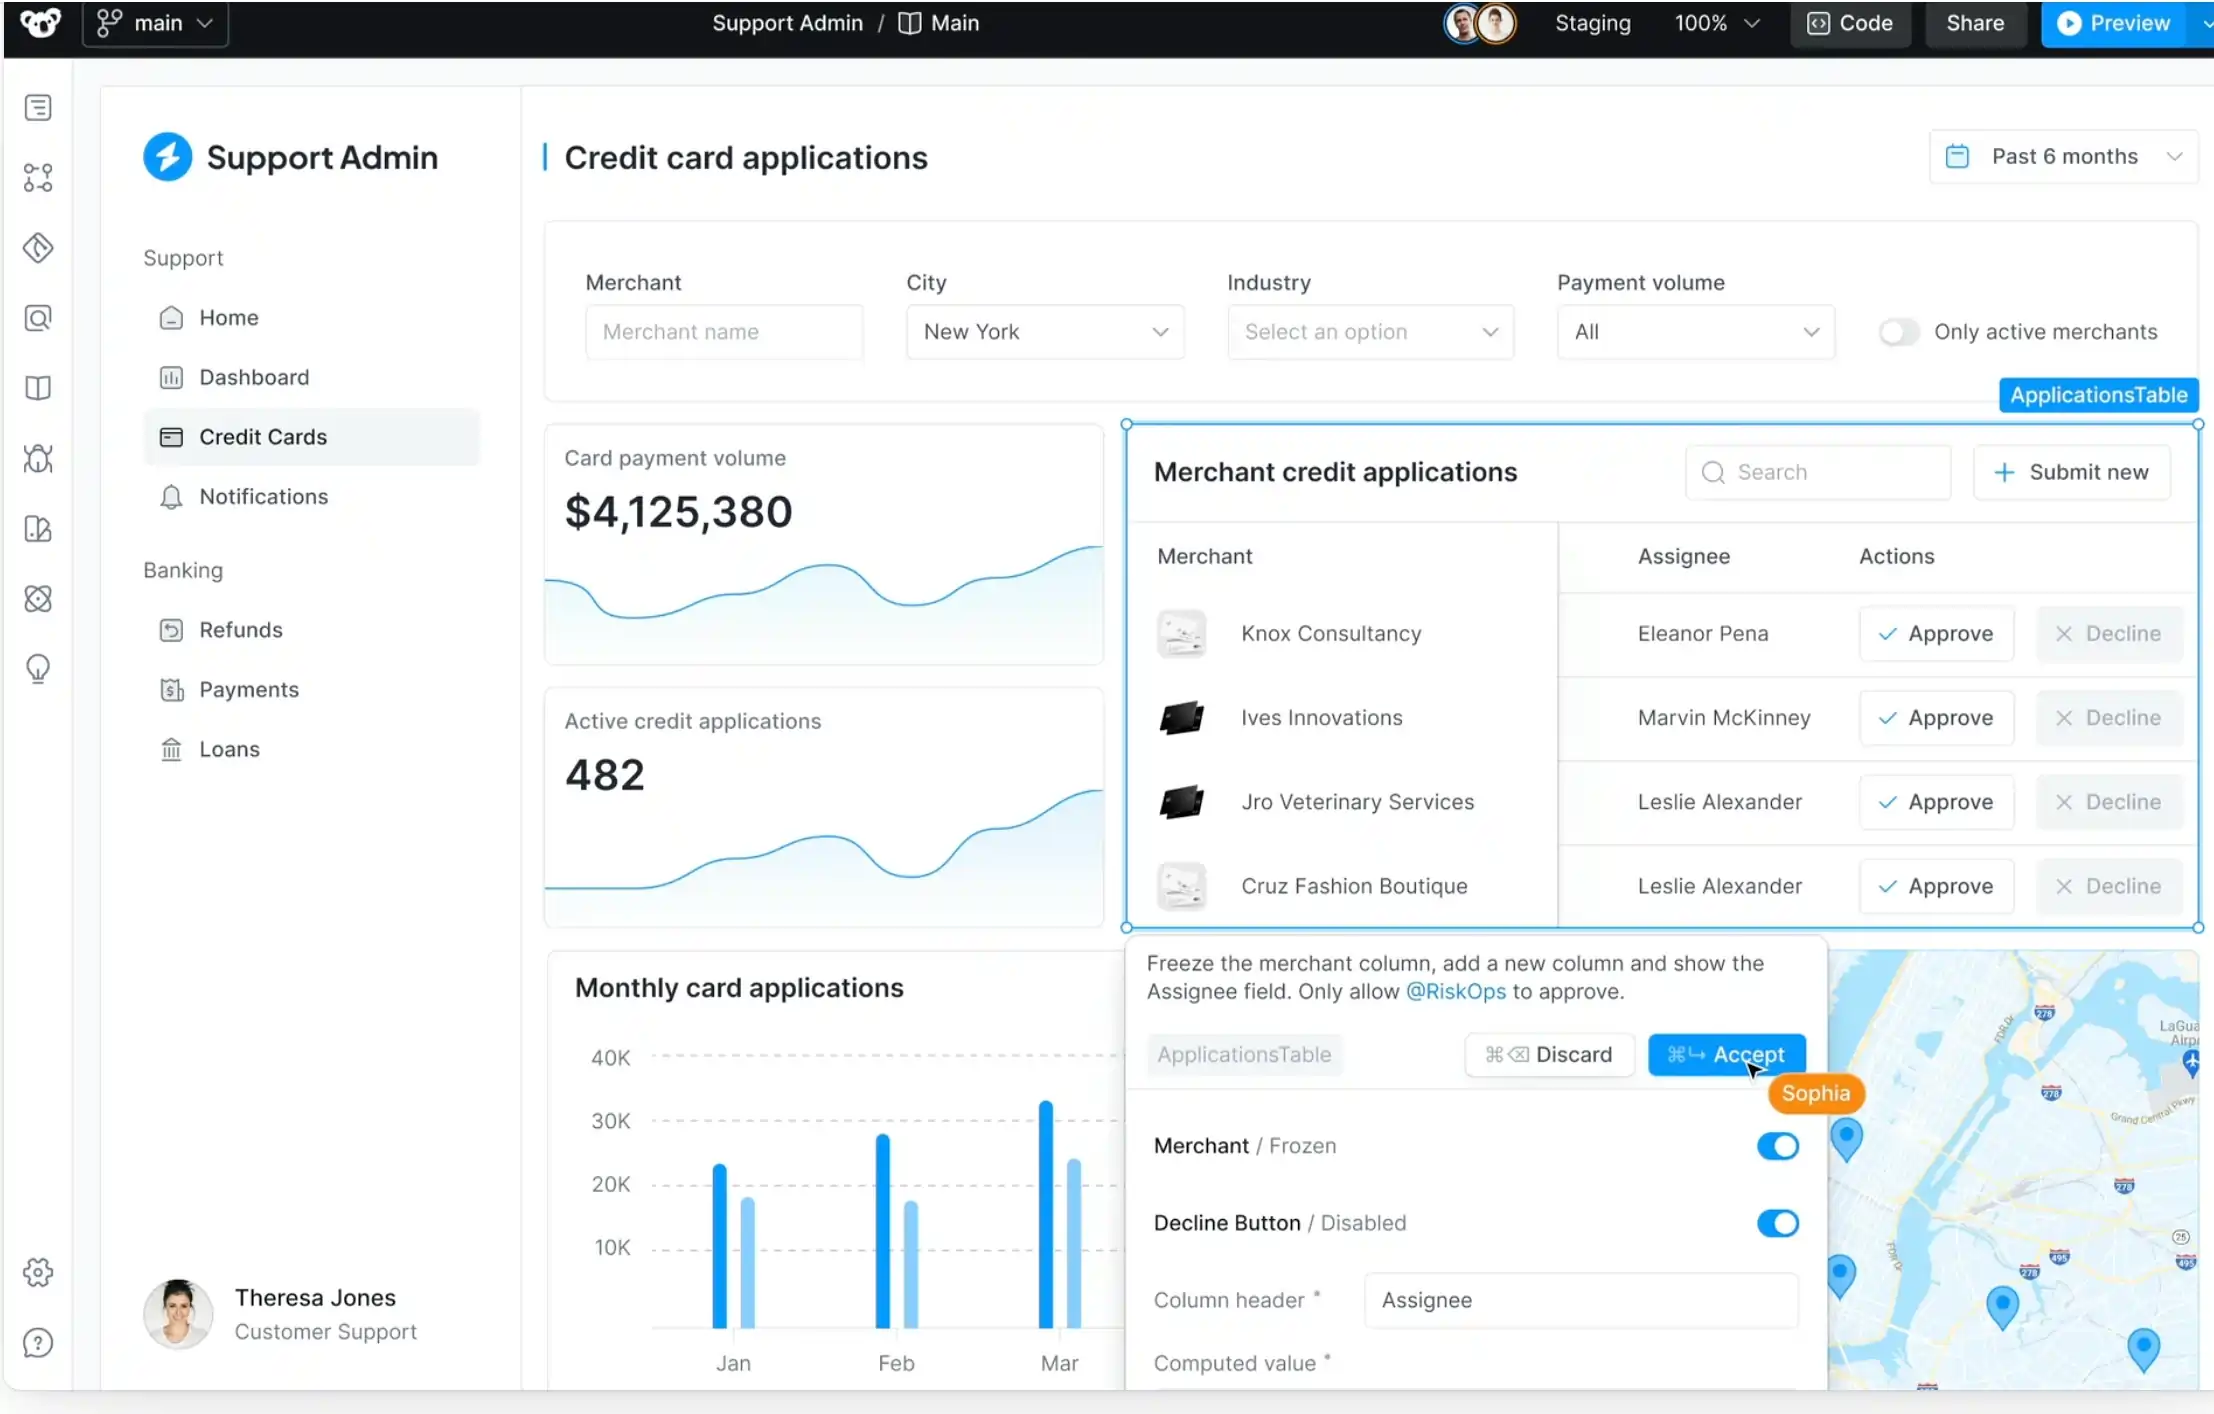The width and height of the screenshot is (2214, 1414).
Task: Go to Home in sidebar
Action: tap(311, 318)
